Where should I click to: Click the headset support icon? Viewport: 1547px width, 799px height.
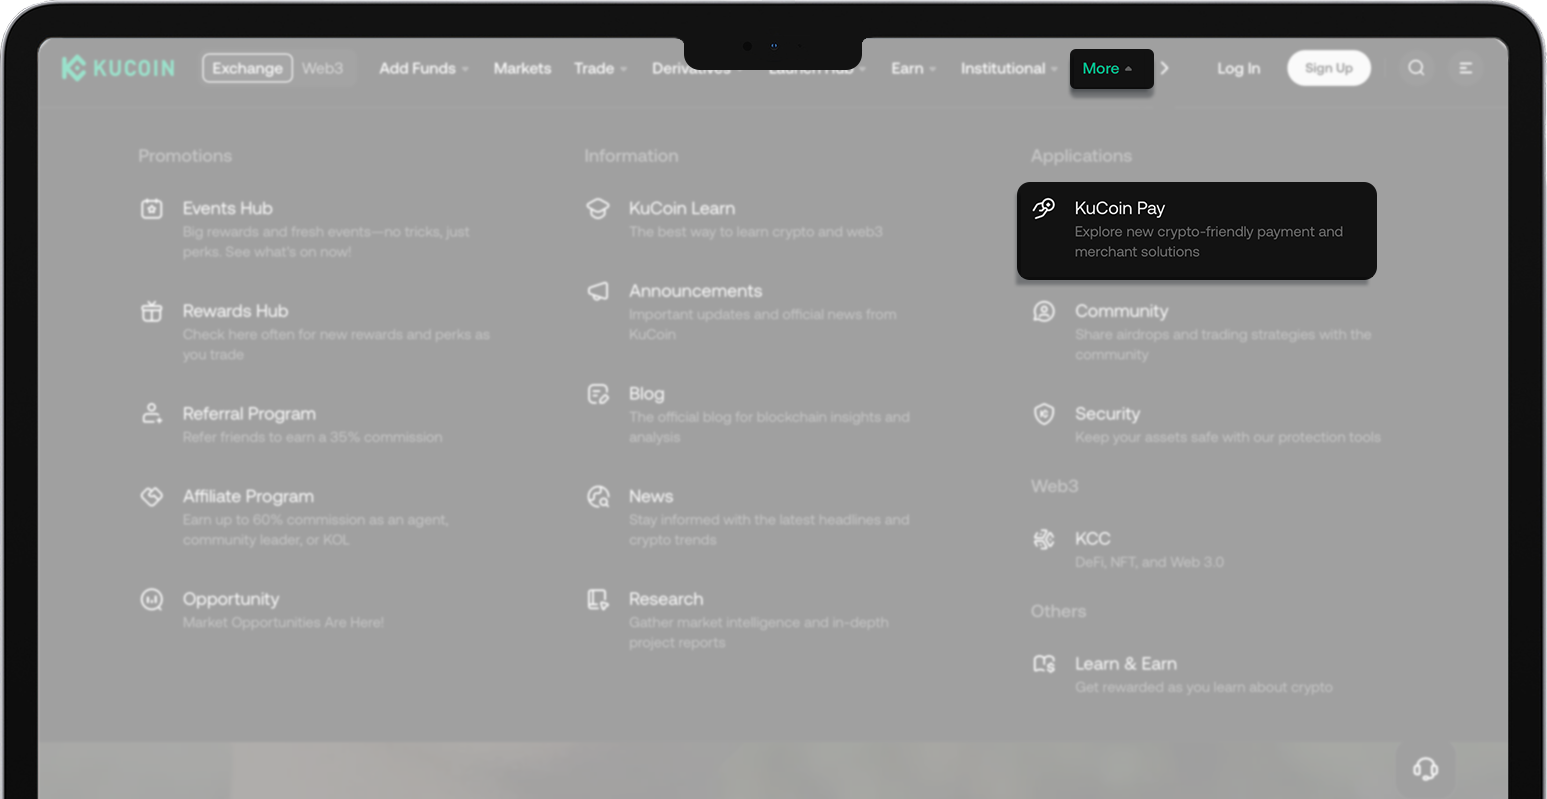(1425, 768)
